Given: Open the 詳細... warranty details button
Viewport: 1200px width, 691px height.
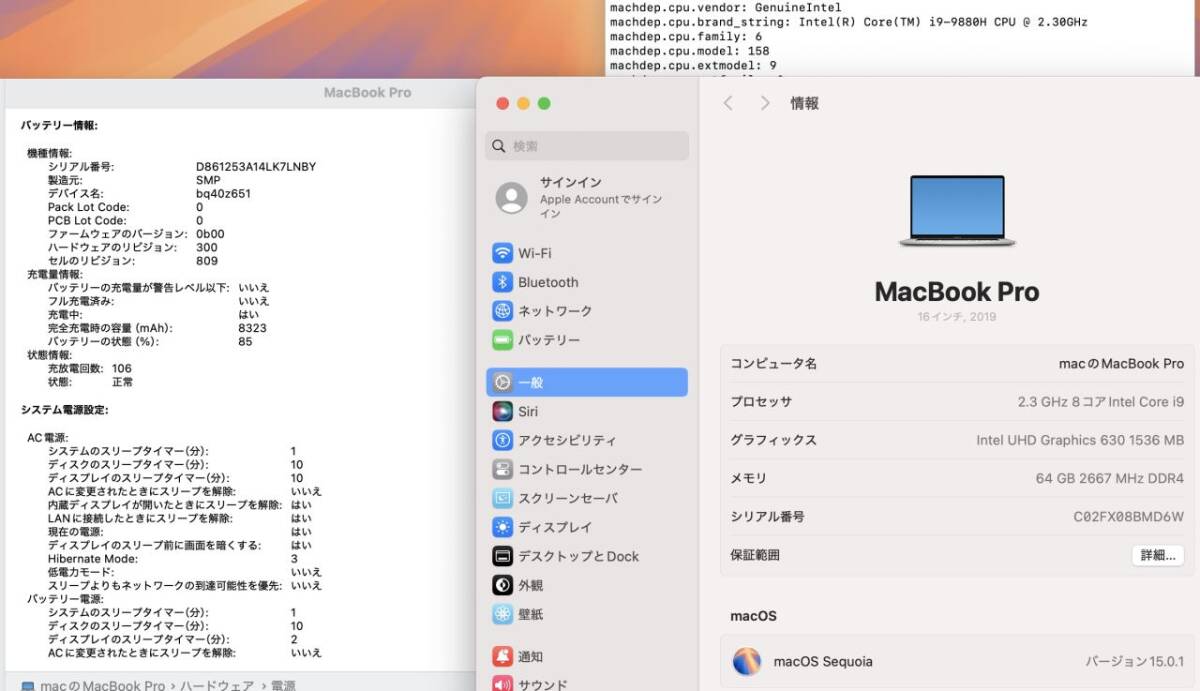Looking at the screenshot, I should [x=1157, y=555].
